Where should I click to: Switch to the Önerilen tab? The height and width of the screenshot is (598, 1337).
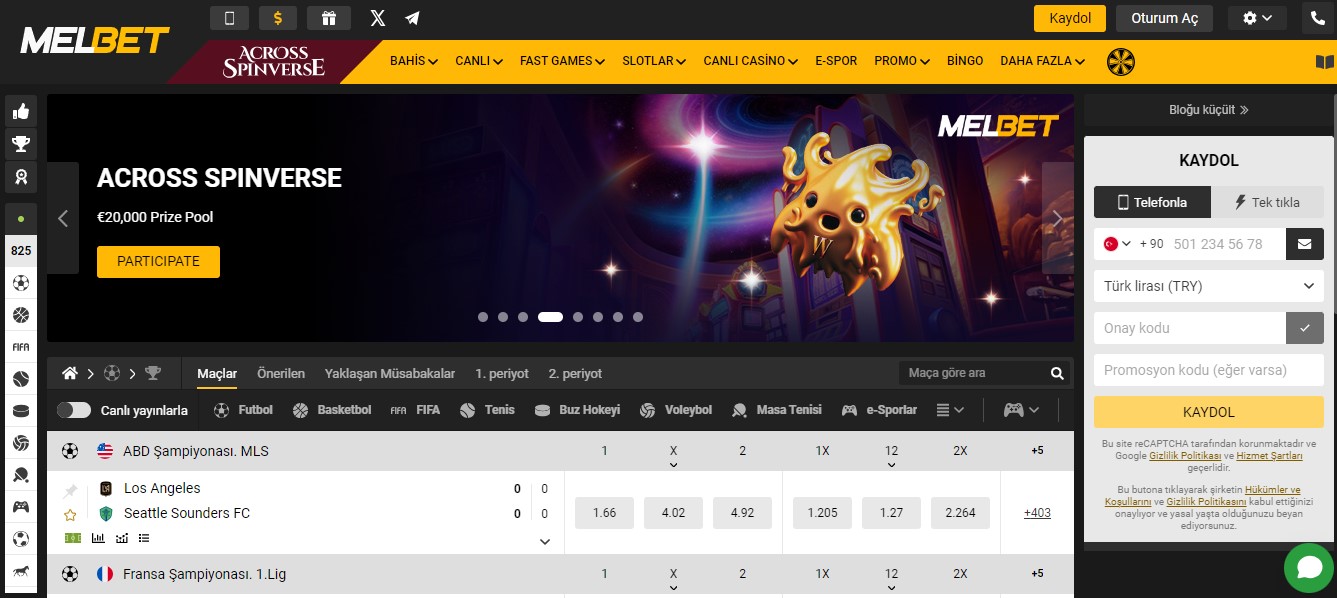(x=281, y=373)
